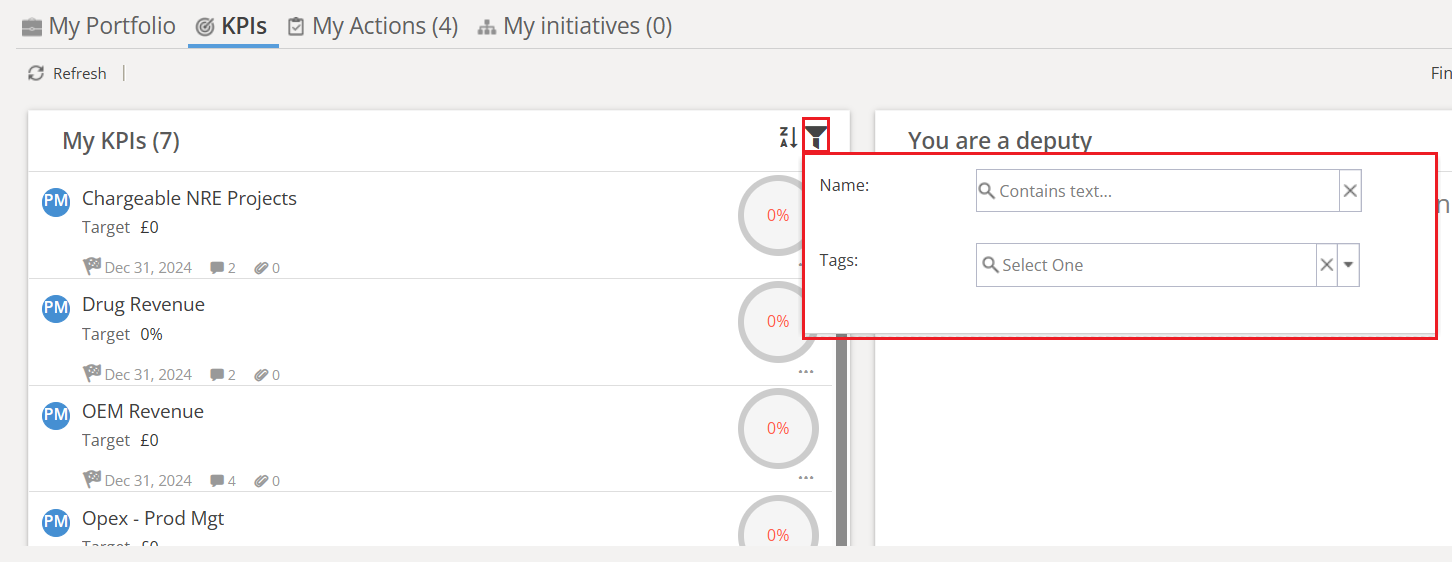1452x562 pixels.
Task: Click the Refresh icon
Action: (36, 73)
